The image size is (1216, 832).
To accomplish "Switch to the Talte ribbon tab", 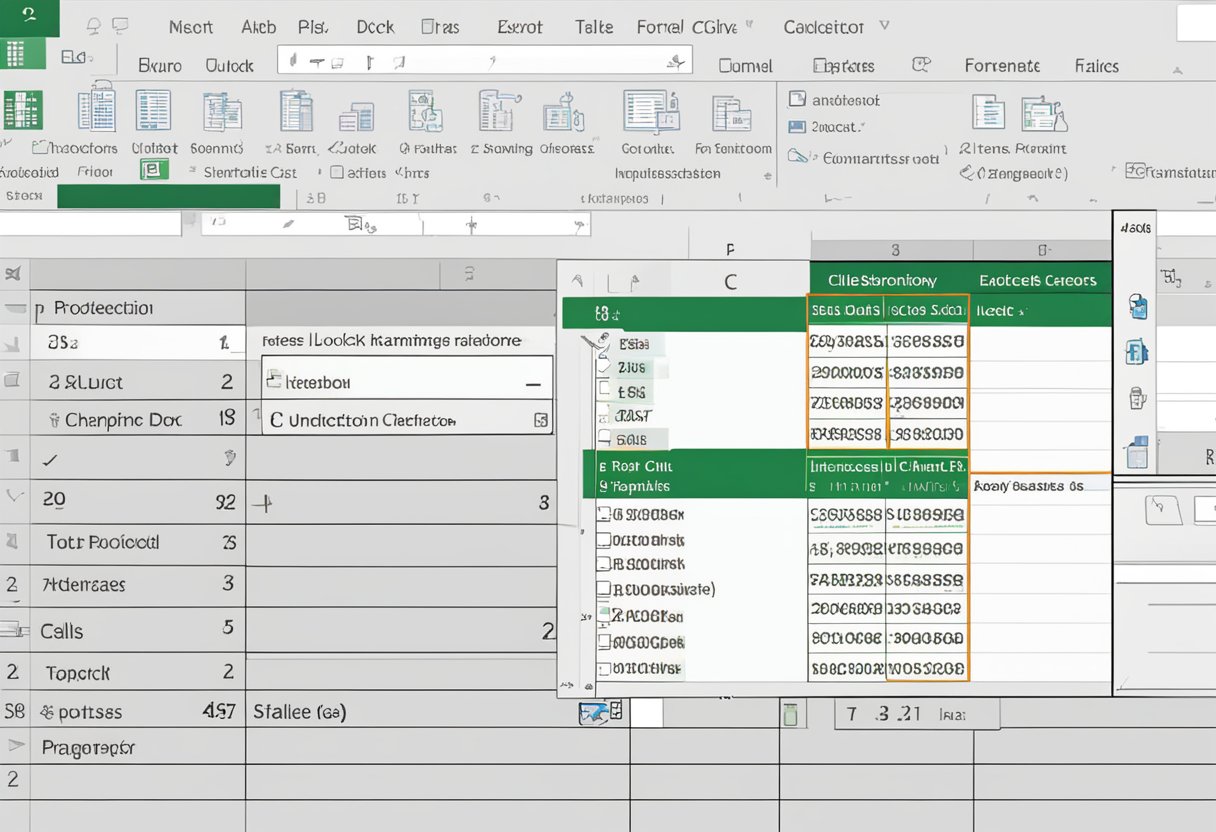I will coord(594,27).
